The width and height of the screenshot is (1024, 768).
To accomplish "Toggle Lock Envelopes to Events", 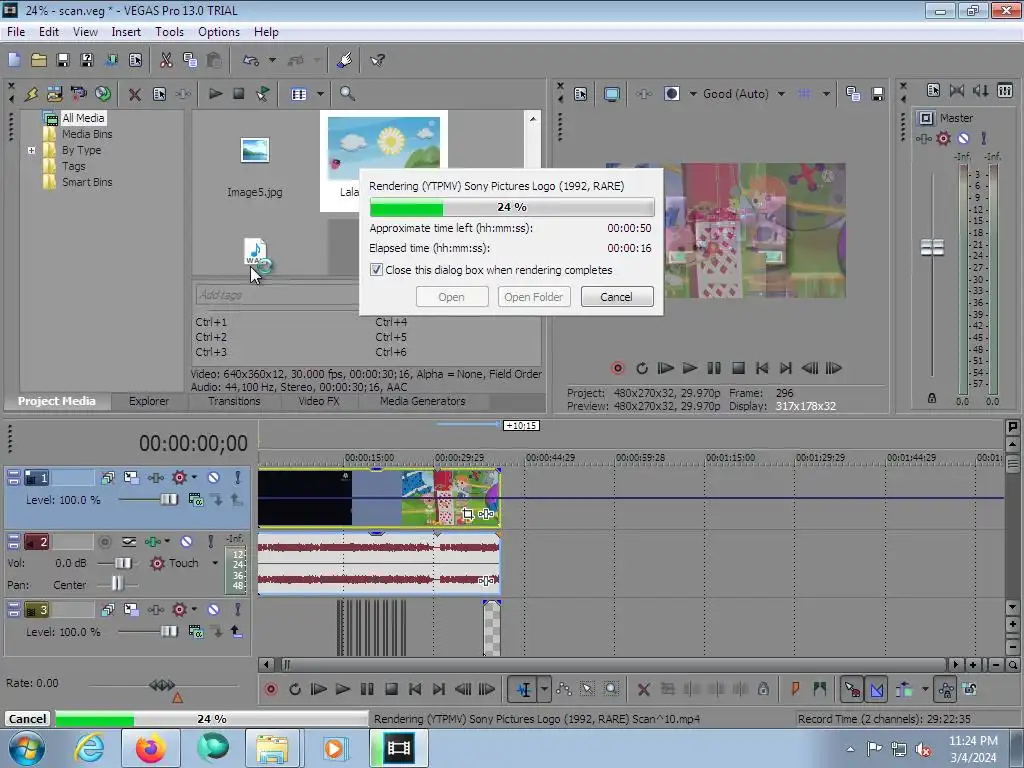I will pyautogui.click(x=946, y=689).
